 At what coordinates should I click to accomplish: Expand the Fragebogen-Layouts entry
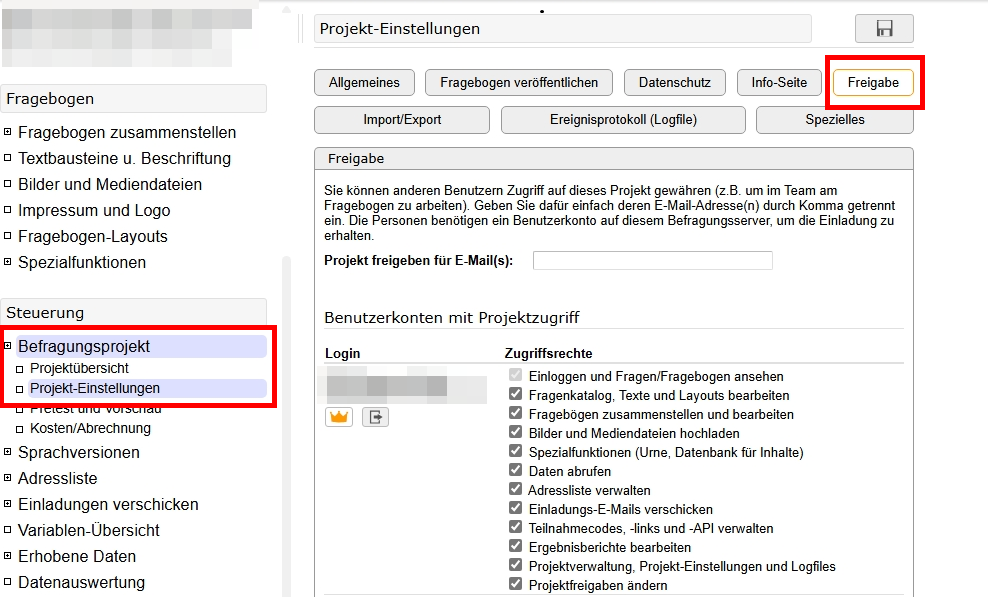pos(6,236)
